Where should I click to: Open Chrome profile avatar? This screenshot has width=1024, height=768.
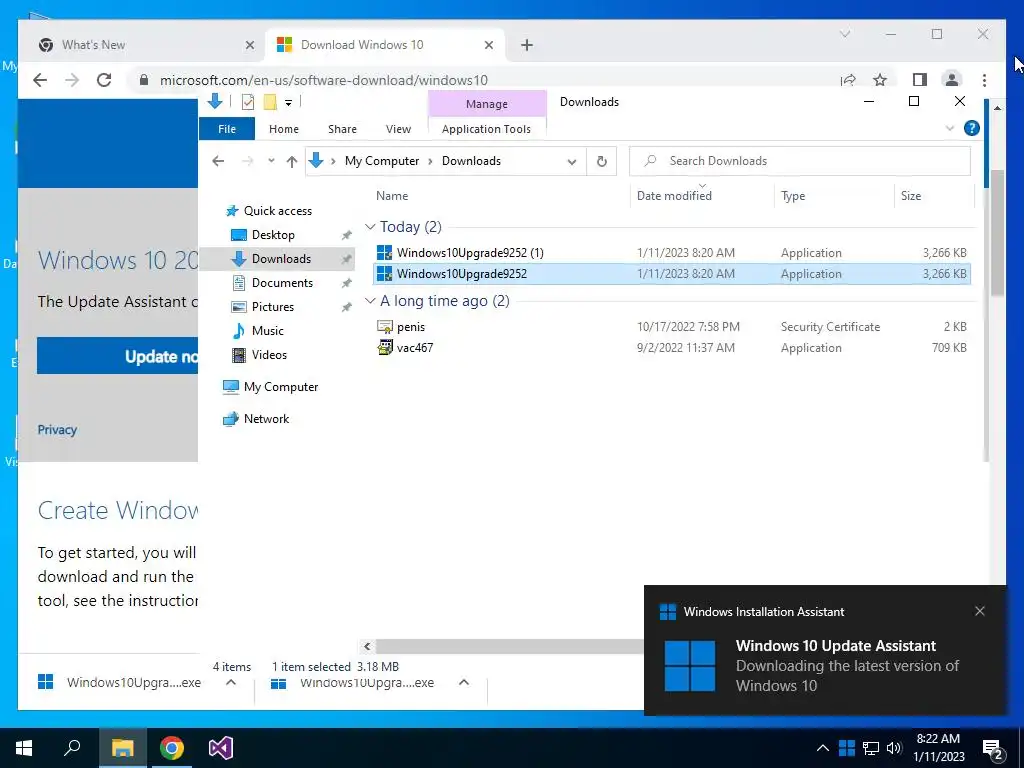pyautogui.click(x=952, y=80)
